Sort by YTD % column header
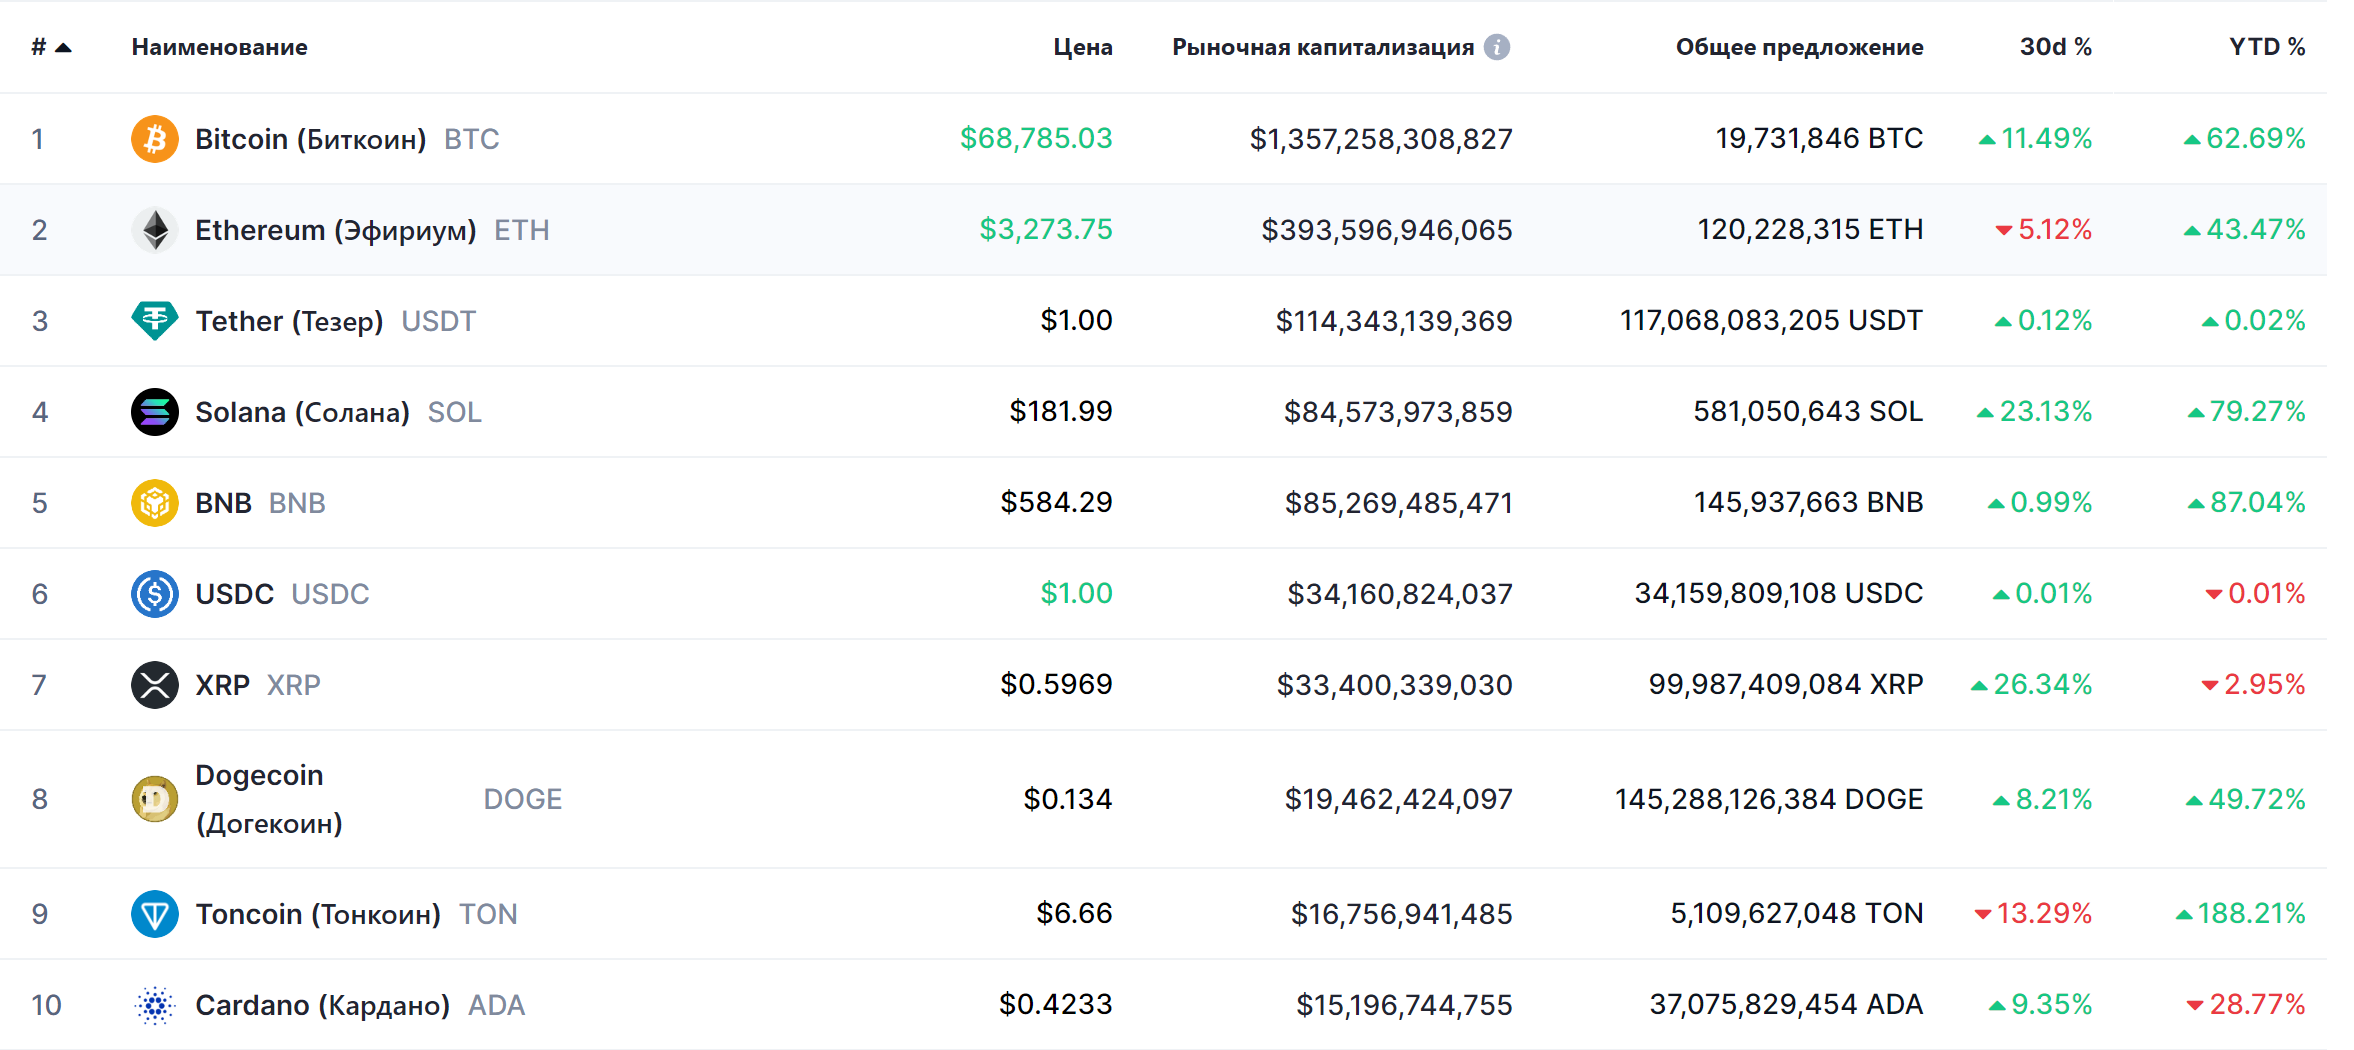Image resolution: width=2354 pixels, height=1050 pixels. coord(2267,47)
